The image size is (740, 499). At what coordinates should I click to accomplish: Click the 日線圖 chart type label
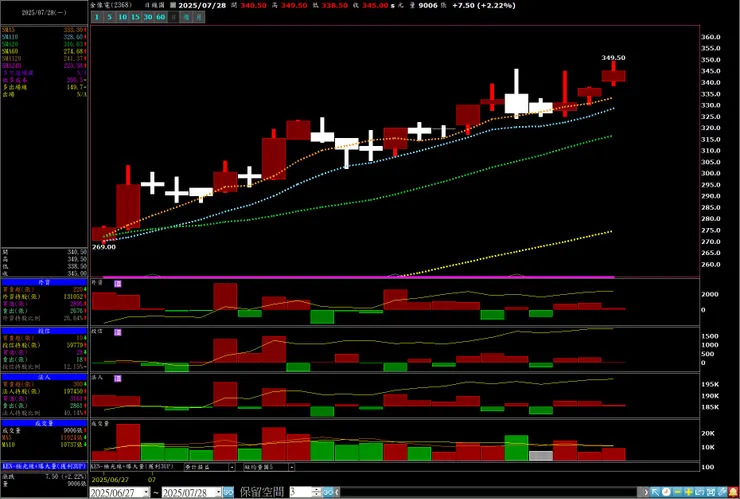click(x=155, y=5)
